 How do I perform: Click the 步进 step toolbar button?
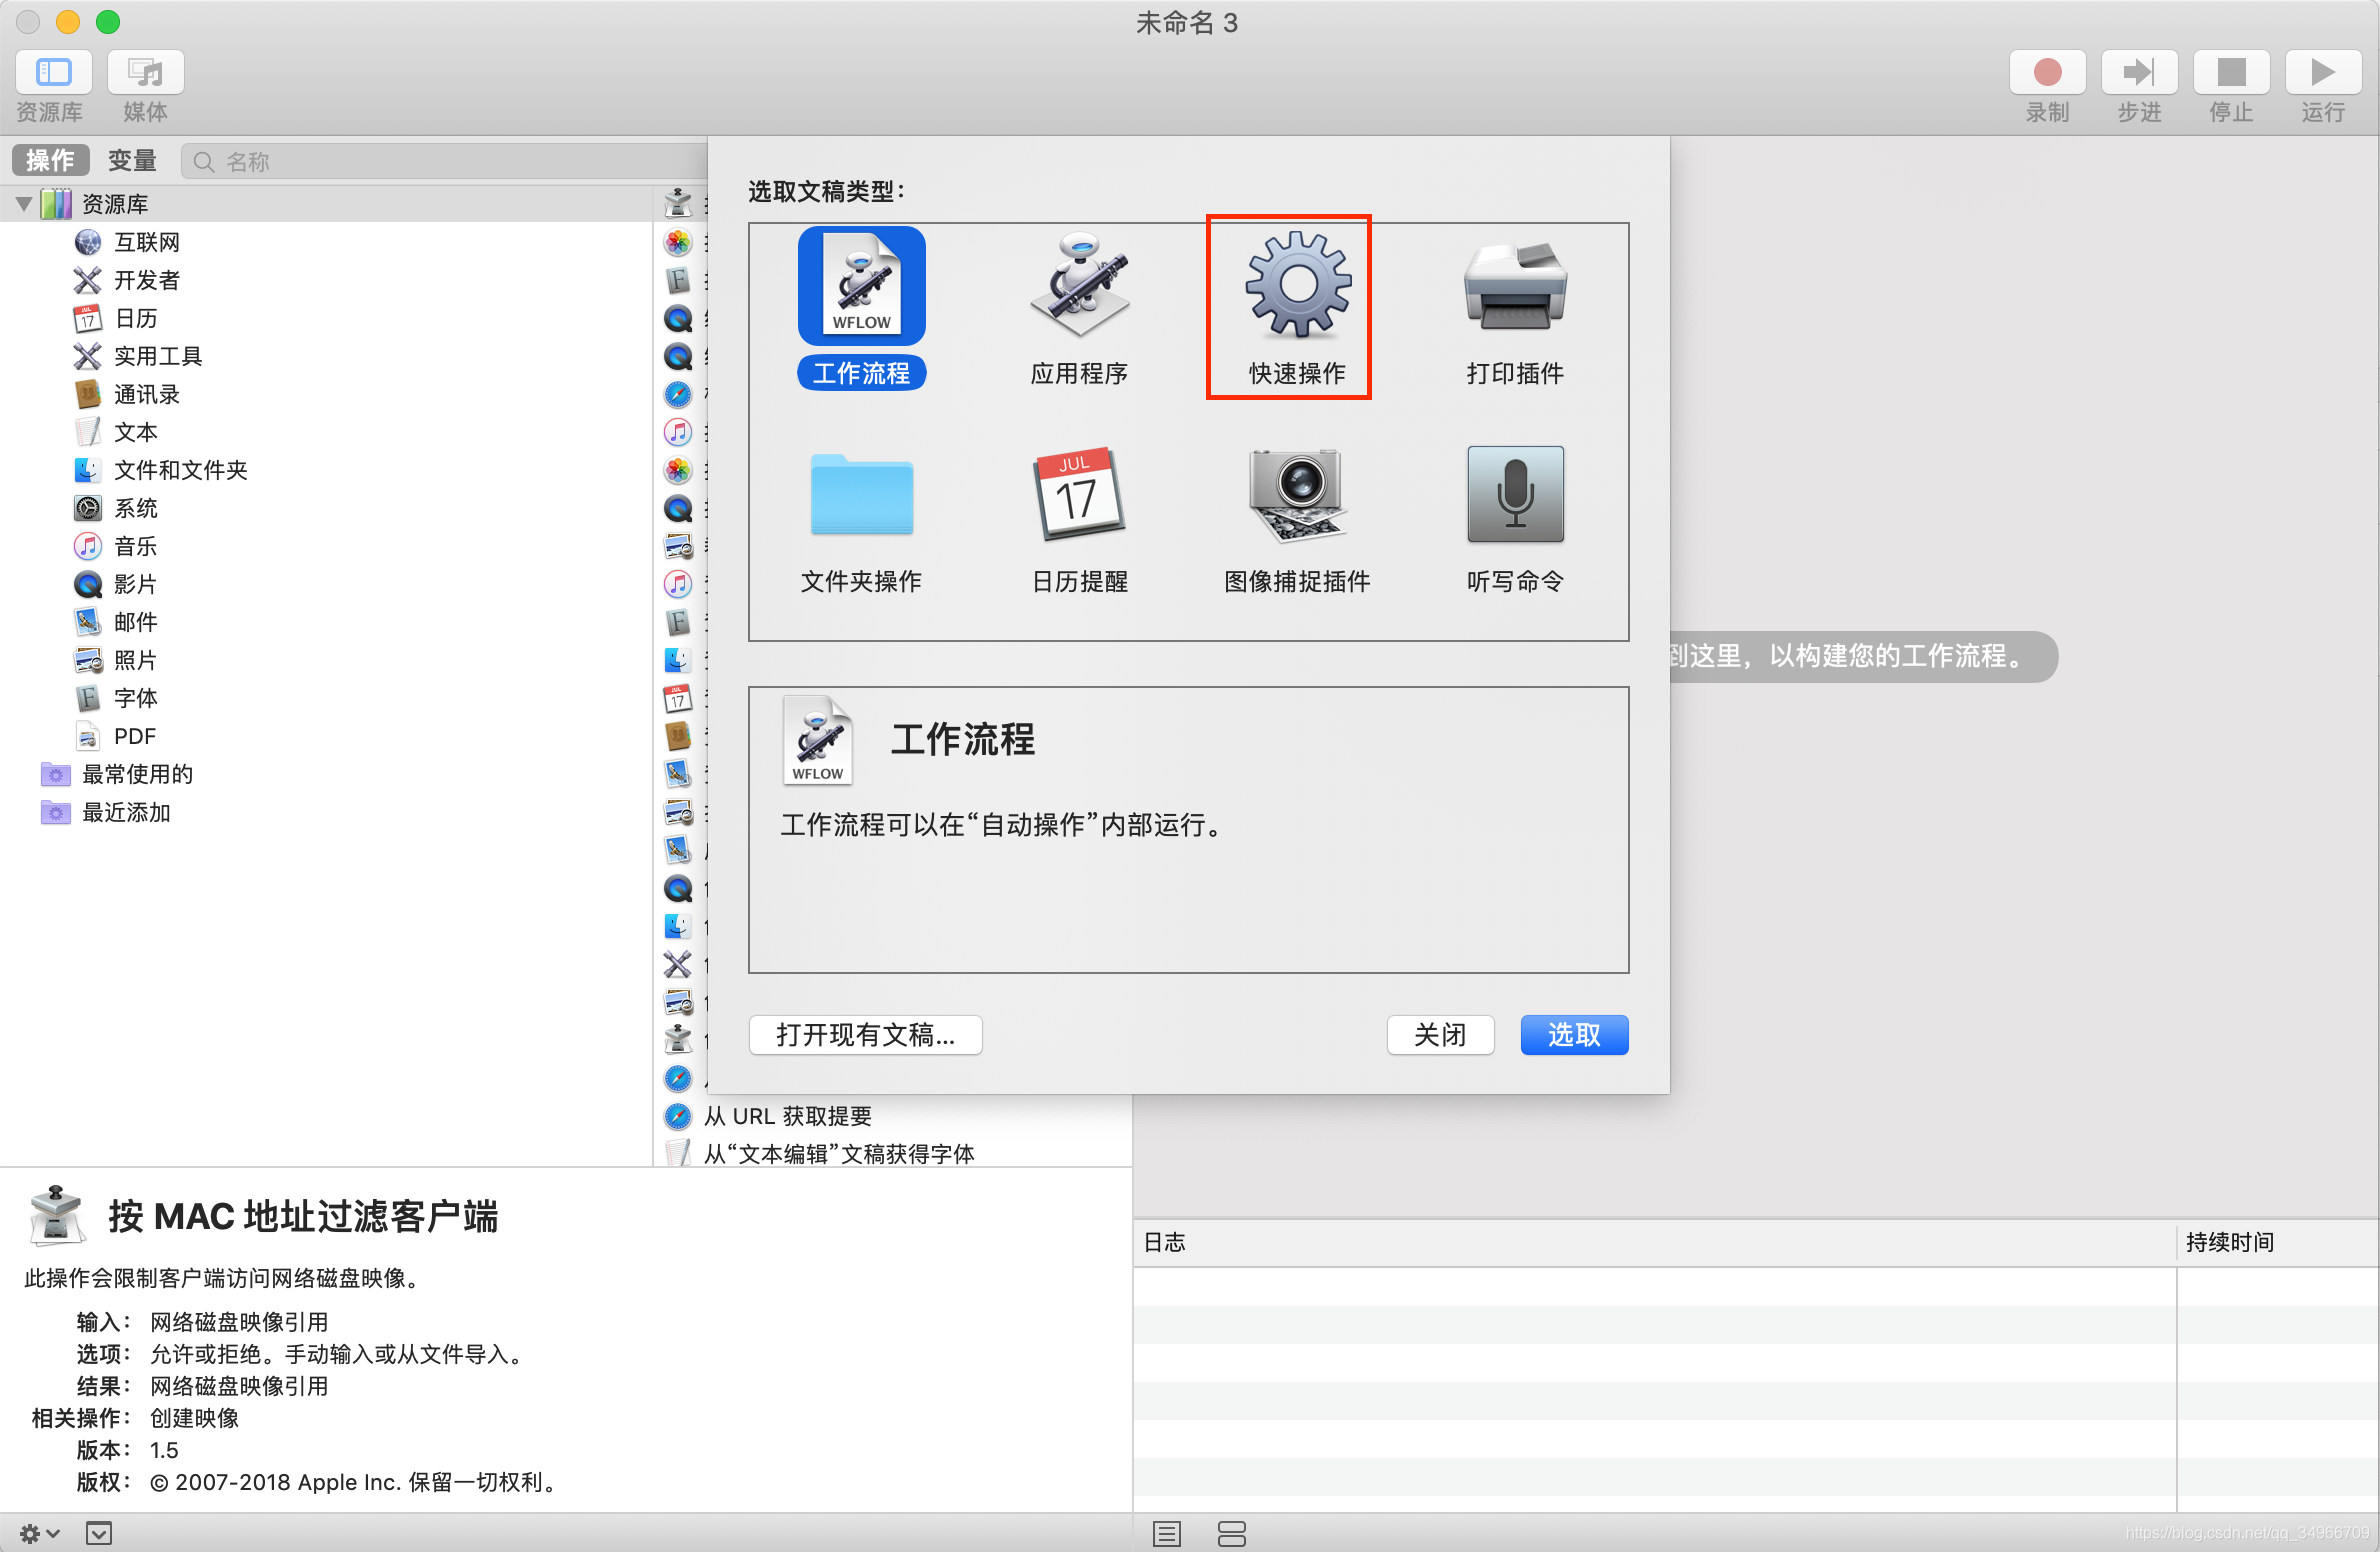point(2139,73)
